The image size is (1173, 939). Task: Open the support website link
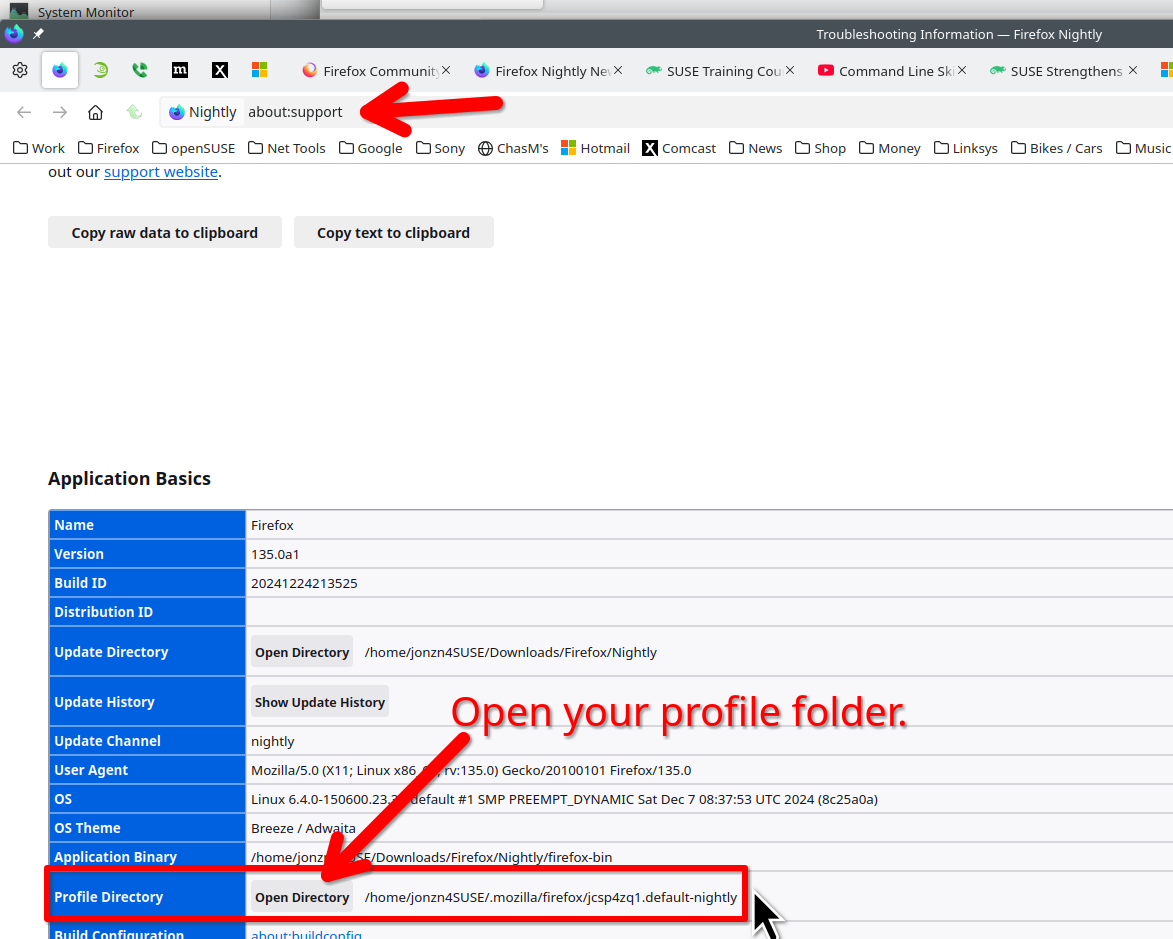161,172
